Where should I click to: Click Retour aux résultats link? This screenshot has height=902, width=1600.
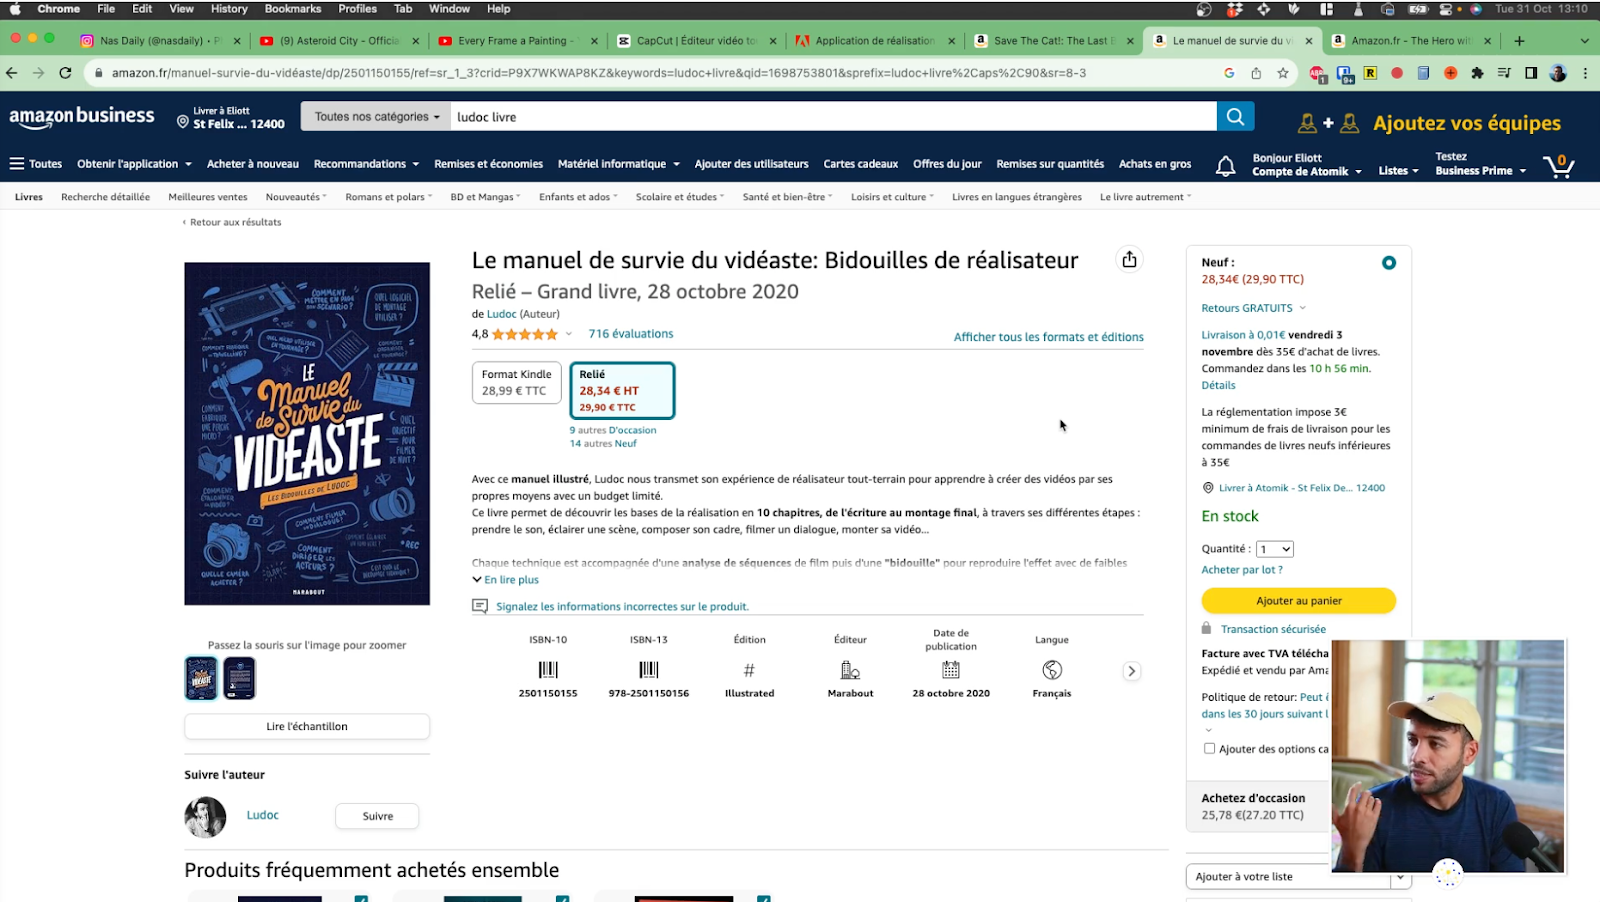pyautogui.click(x=232, y=222)
